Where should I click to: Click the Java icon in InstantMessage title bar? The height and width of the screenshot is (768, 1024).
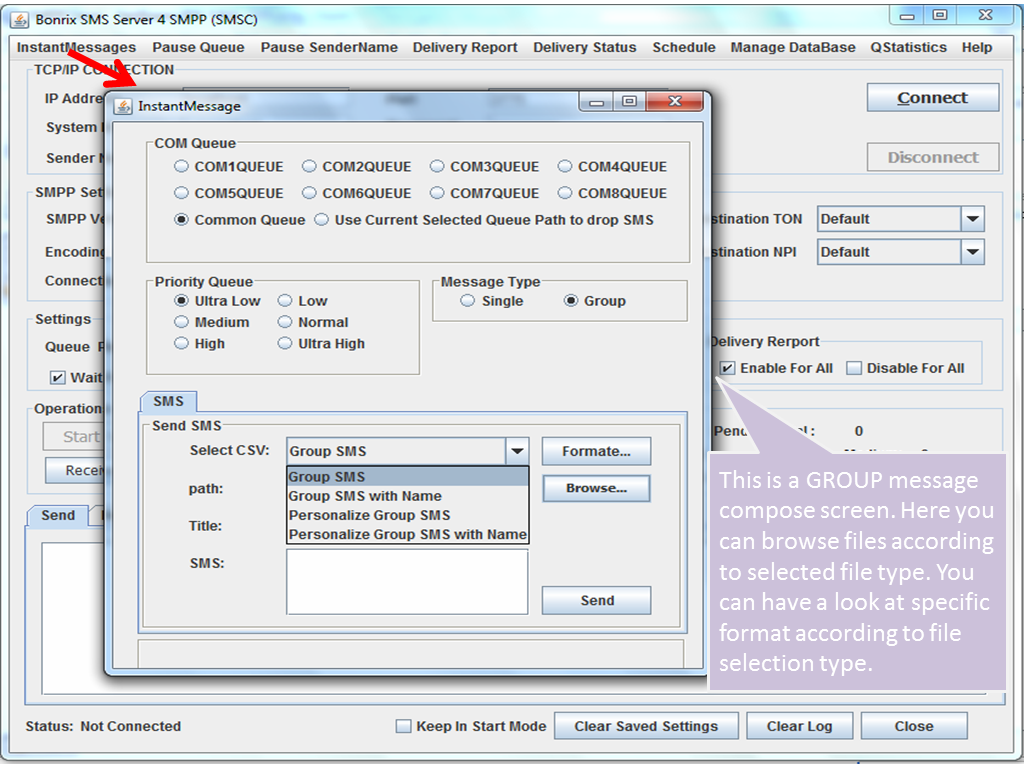click(123, 106)
